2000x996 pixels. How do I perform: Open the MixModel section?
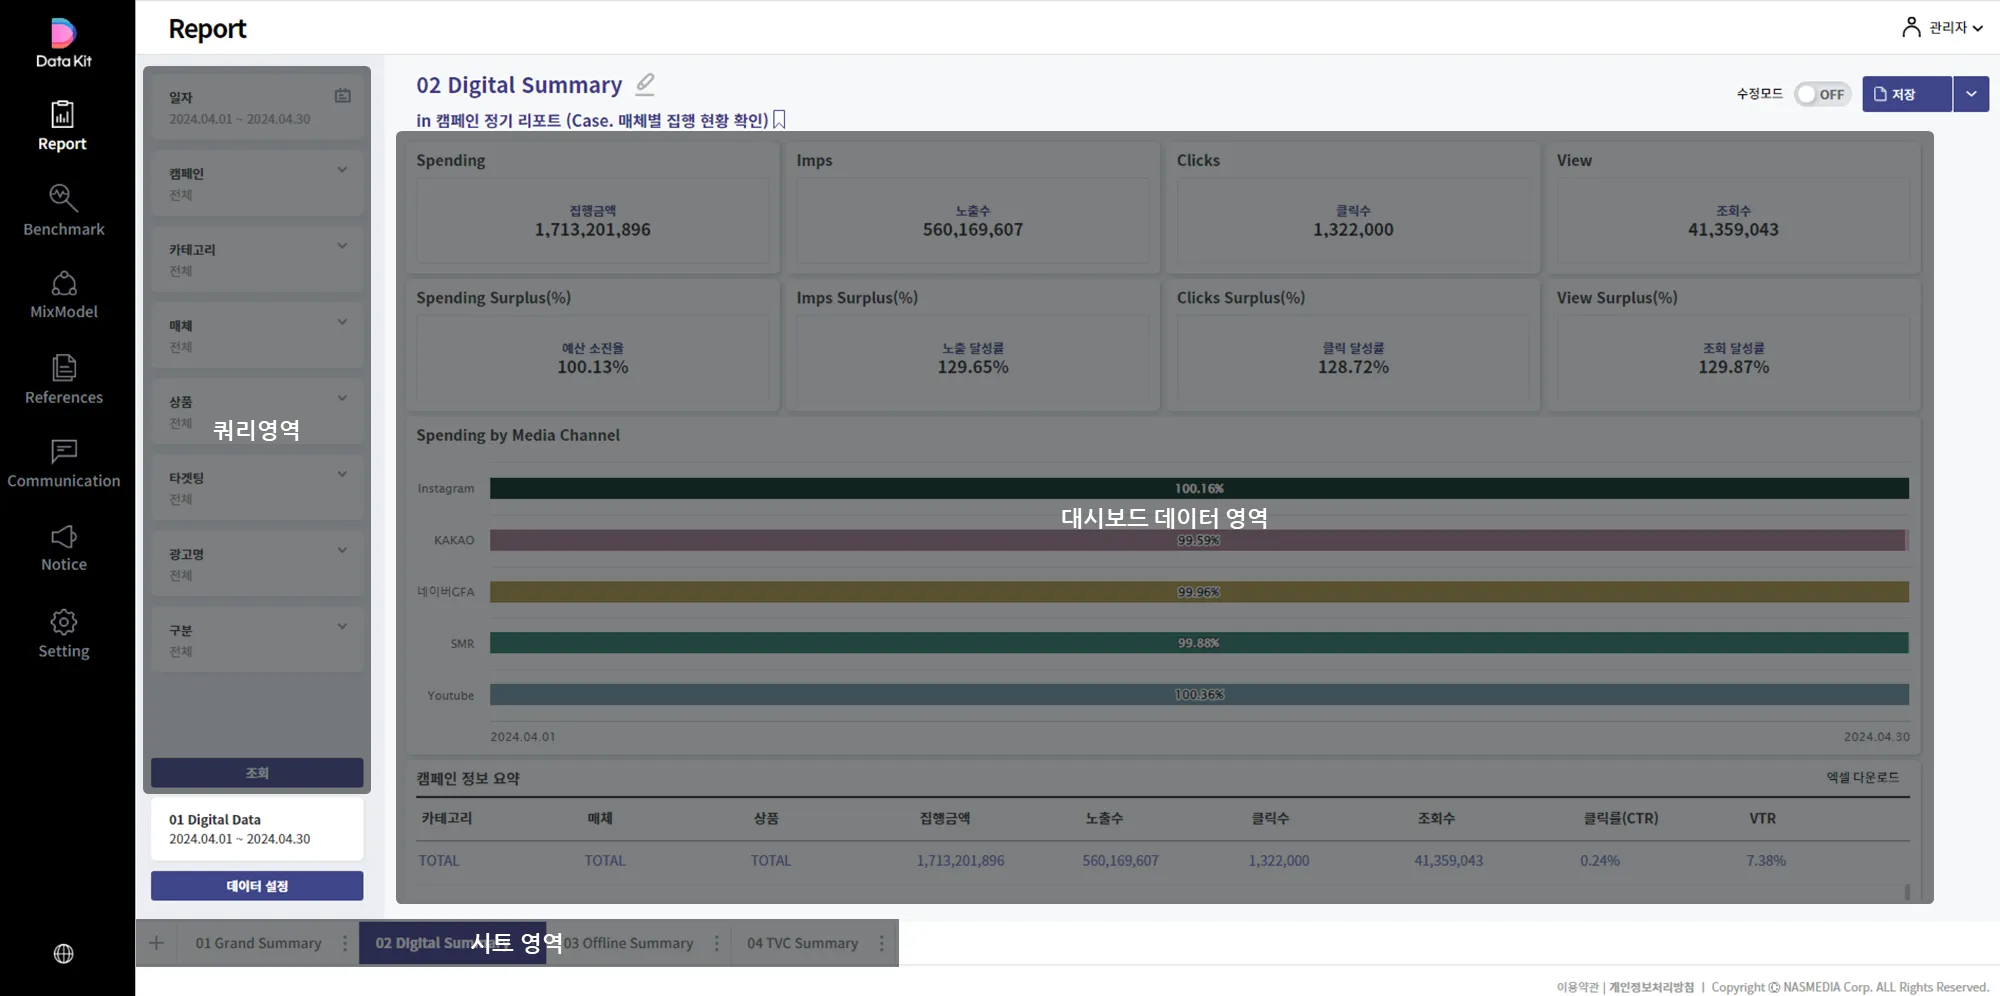tap(63, 294)
